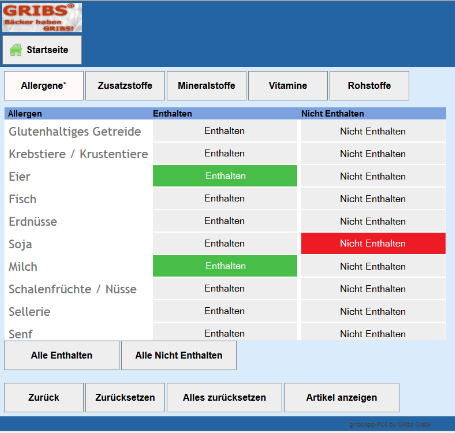The height and width of the screenshot is (433, 455).
Task: Go back with the Zurück button
Action: [x=44, y=398]
